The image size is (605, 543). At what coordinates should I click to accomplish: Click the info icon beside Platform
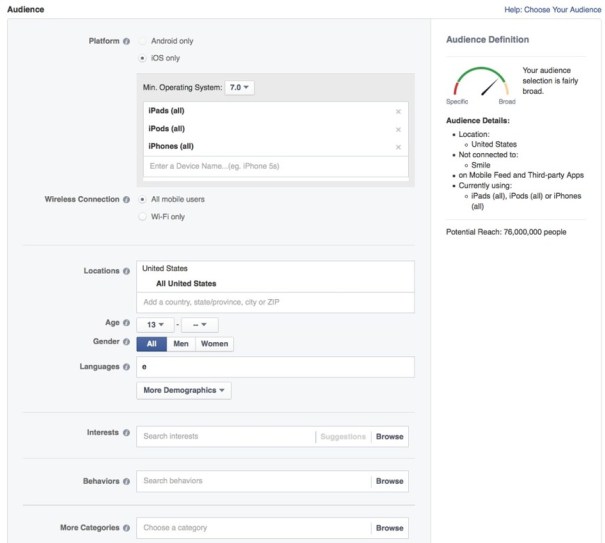tap(127, 41)
